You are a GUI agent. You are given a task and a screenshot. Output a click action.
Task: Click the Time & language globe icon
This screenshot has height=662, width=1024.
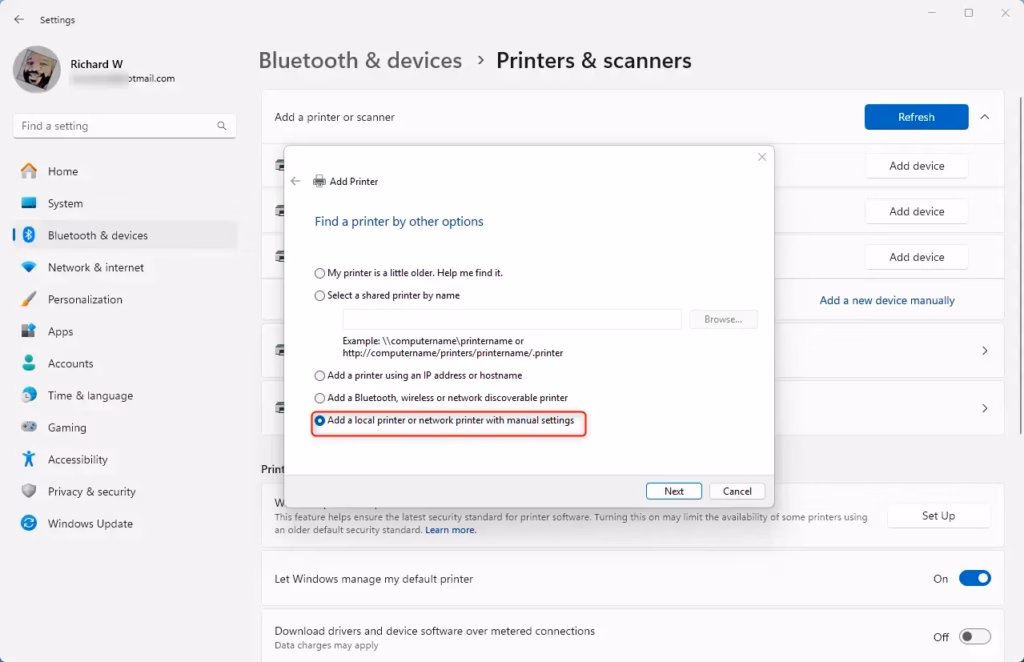(x=29, y=395)
